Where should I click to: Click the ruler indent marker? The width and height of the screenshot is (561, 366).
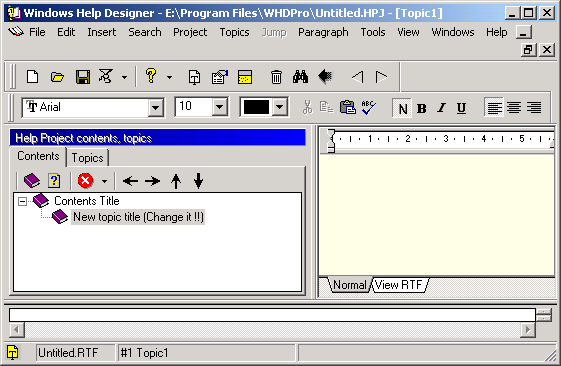[331, 141]
